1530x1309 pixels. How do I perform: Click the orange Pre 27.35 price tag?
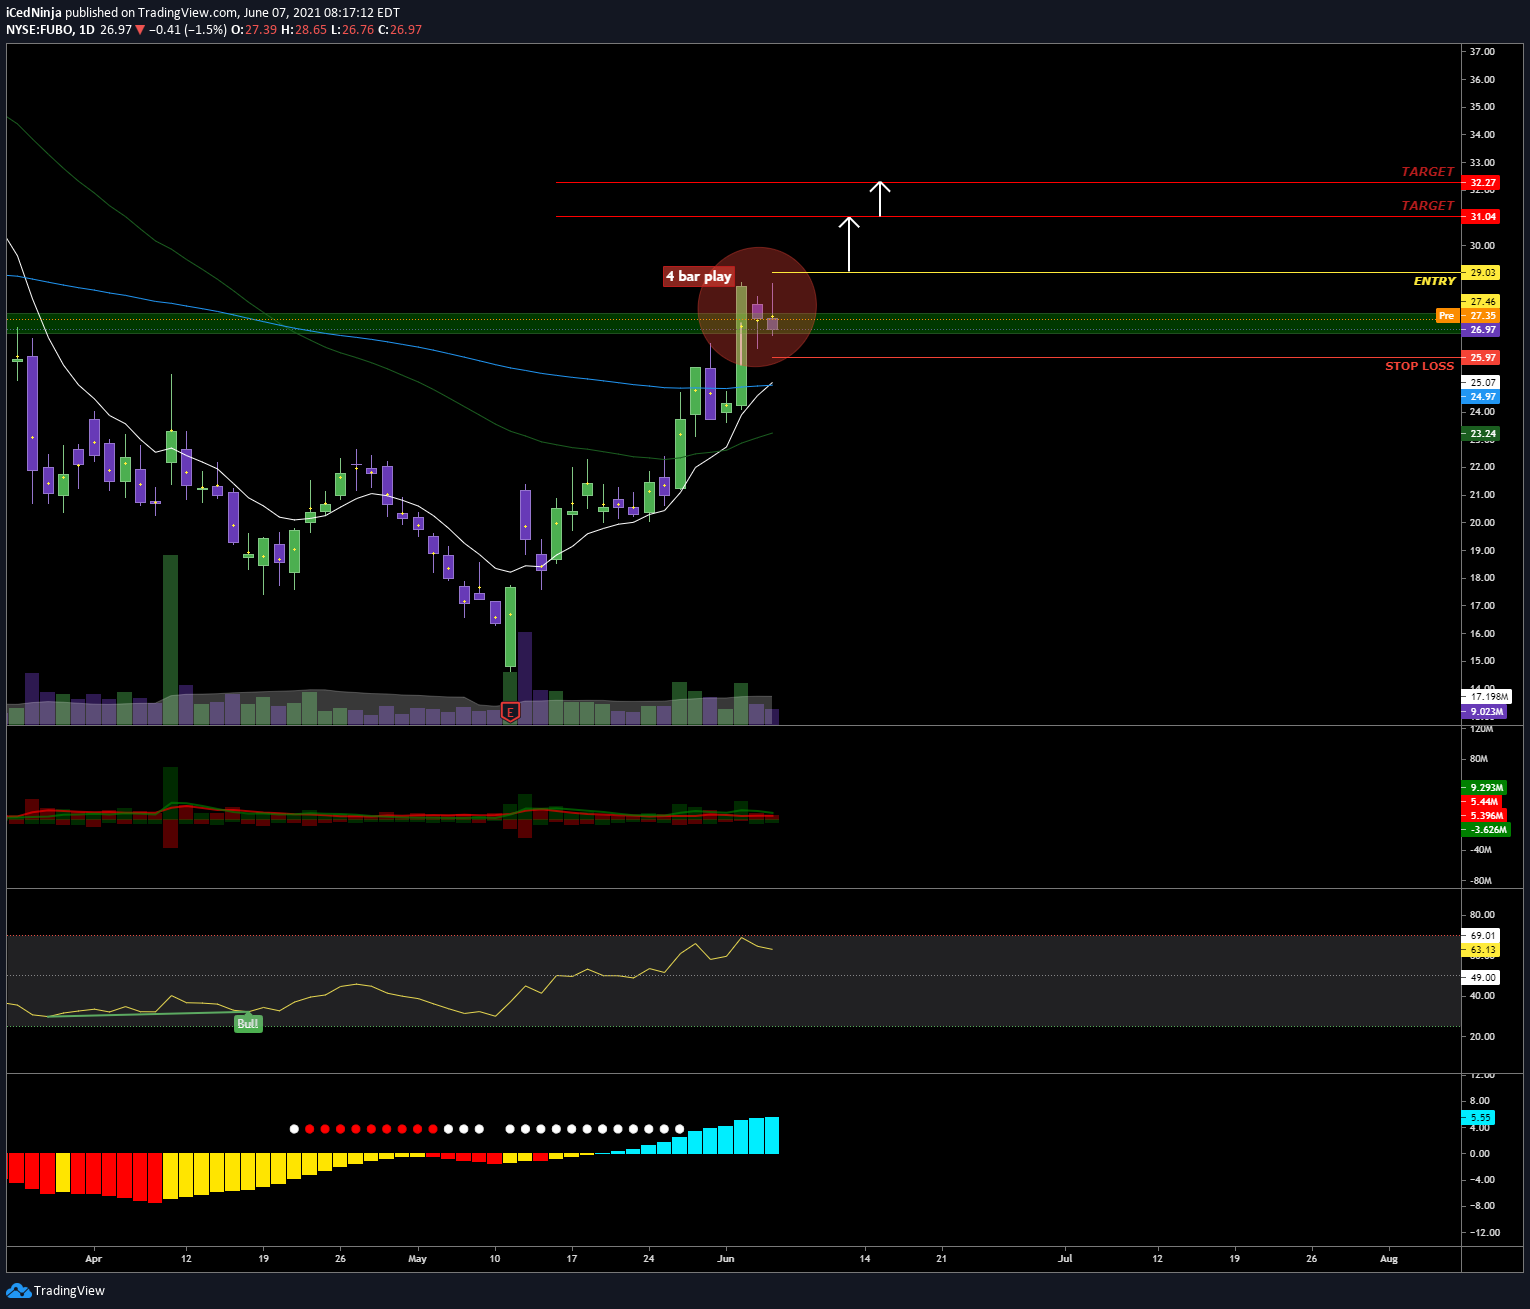coord(1468,316)
